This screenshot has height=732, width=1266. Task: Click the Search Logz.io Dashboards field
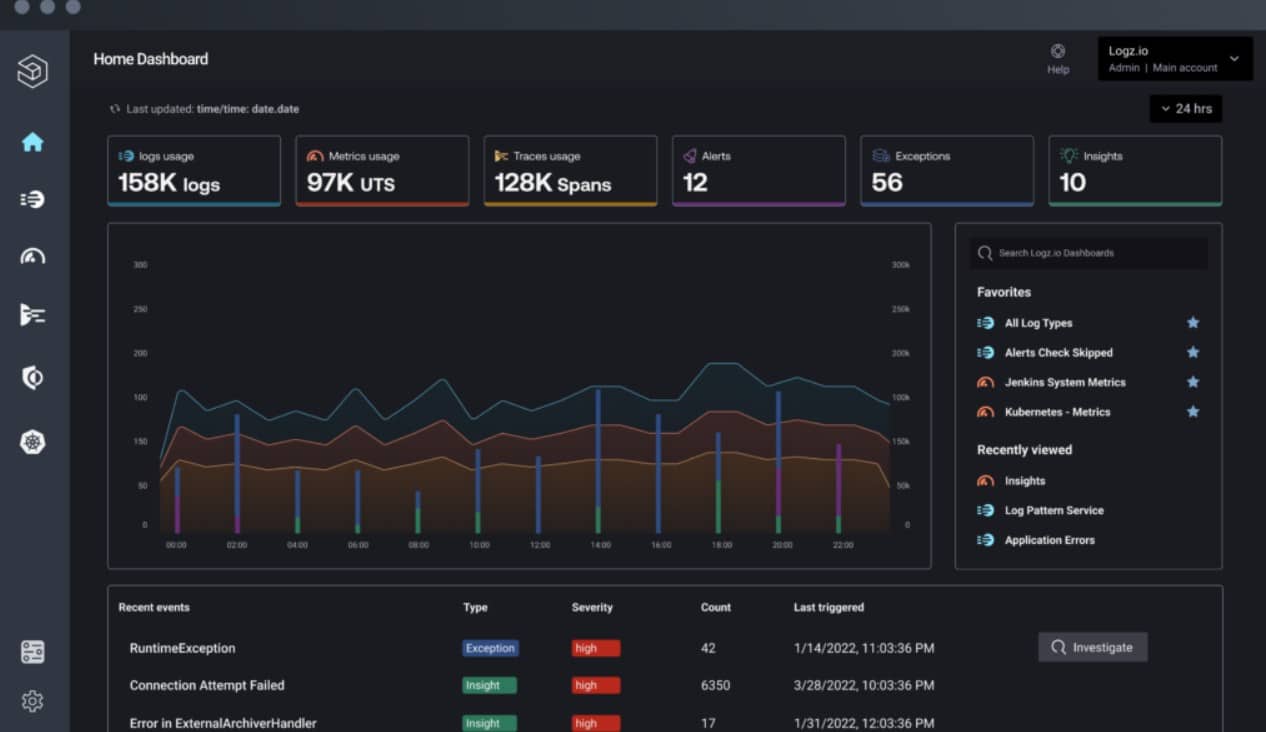point(1088,253)
